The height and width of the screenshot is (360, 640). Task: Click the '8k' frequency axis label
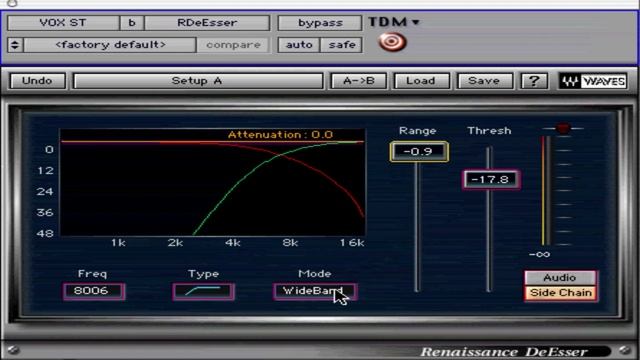[x=290, y=243]
